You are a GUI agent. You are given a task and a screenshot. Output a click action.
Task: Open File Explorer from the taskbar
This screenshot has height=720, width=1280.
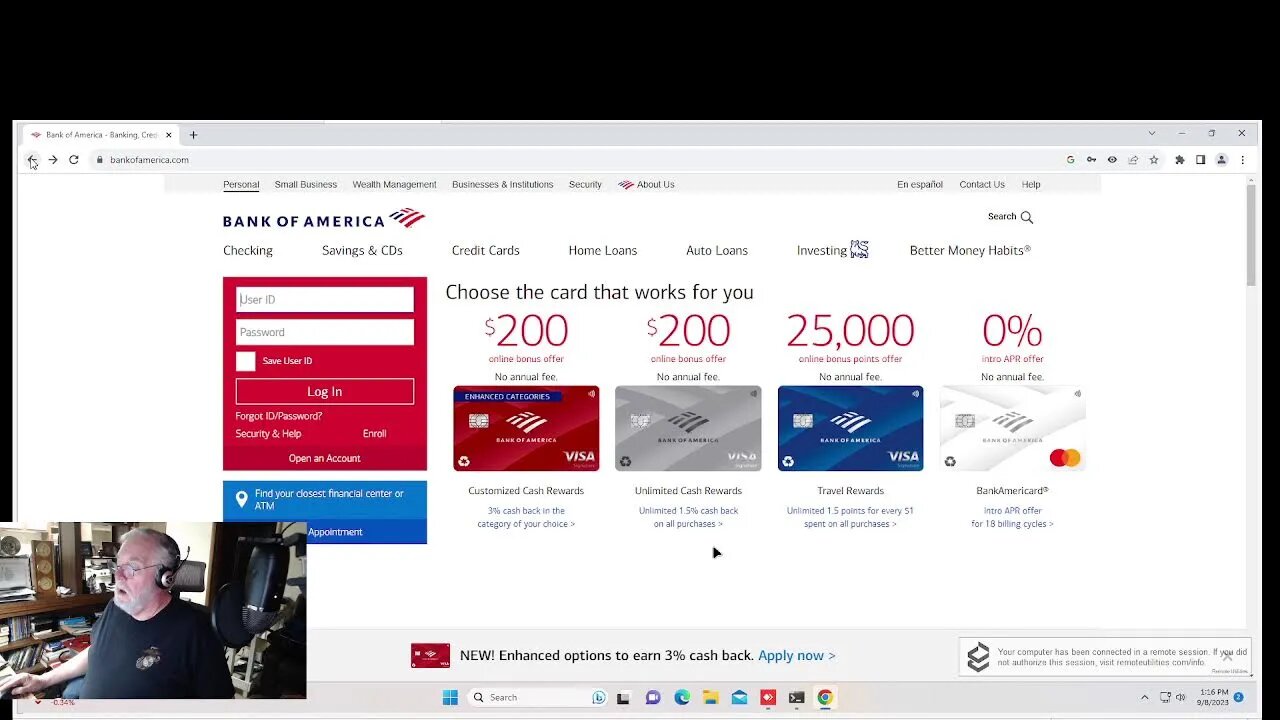tap(710, 698)
